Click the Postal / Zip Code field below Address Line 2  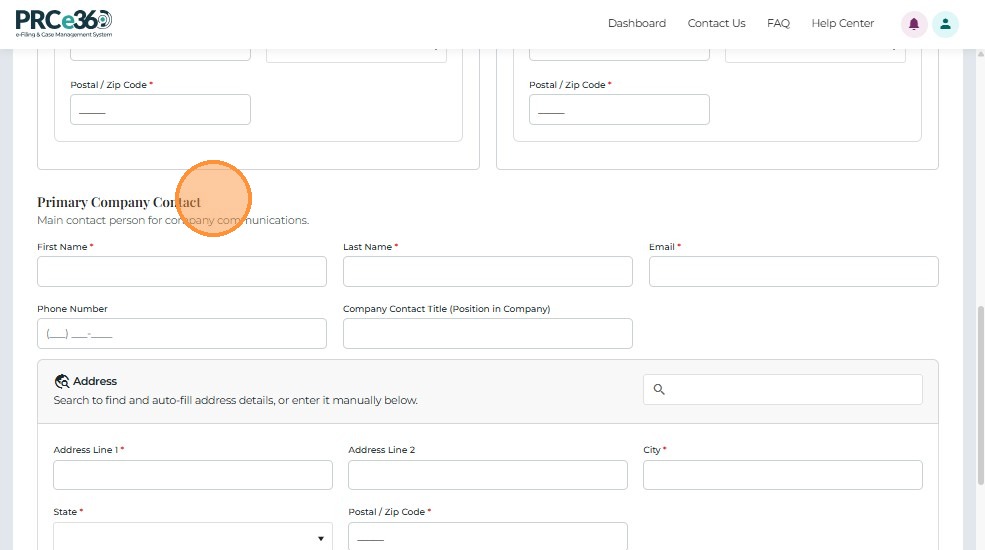487,537
